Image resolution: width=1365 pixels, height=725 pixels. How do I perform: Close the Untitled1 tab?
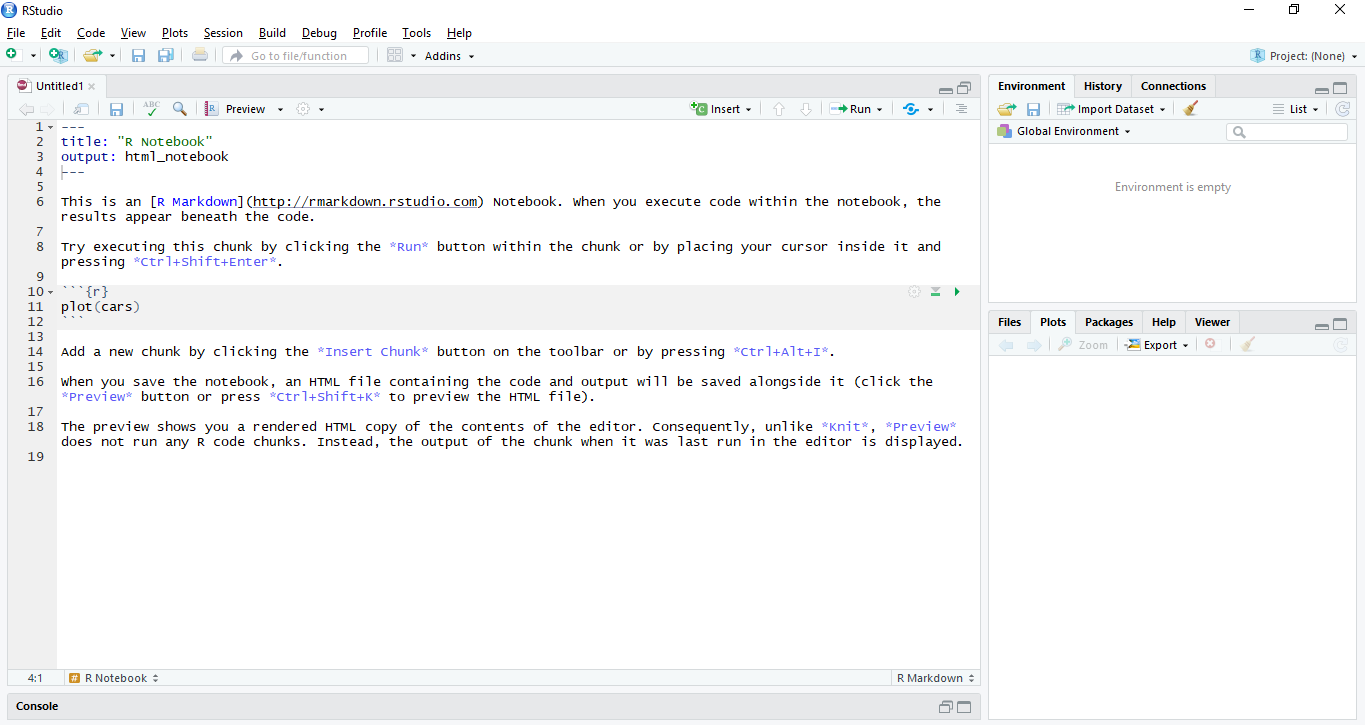[x=92, y=87]
